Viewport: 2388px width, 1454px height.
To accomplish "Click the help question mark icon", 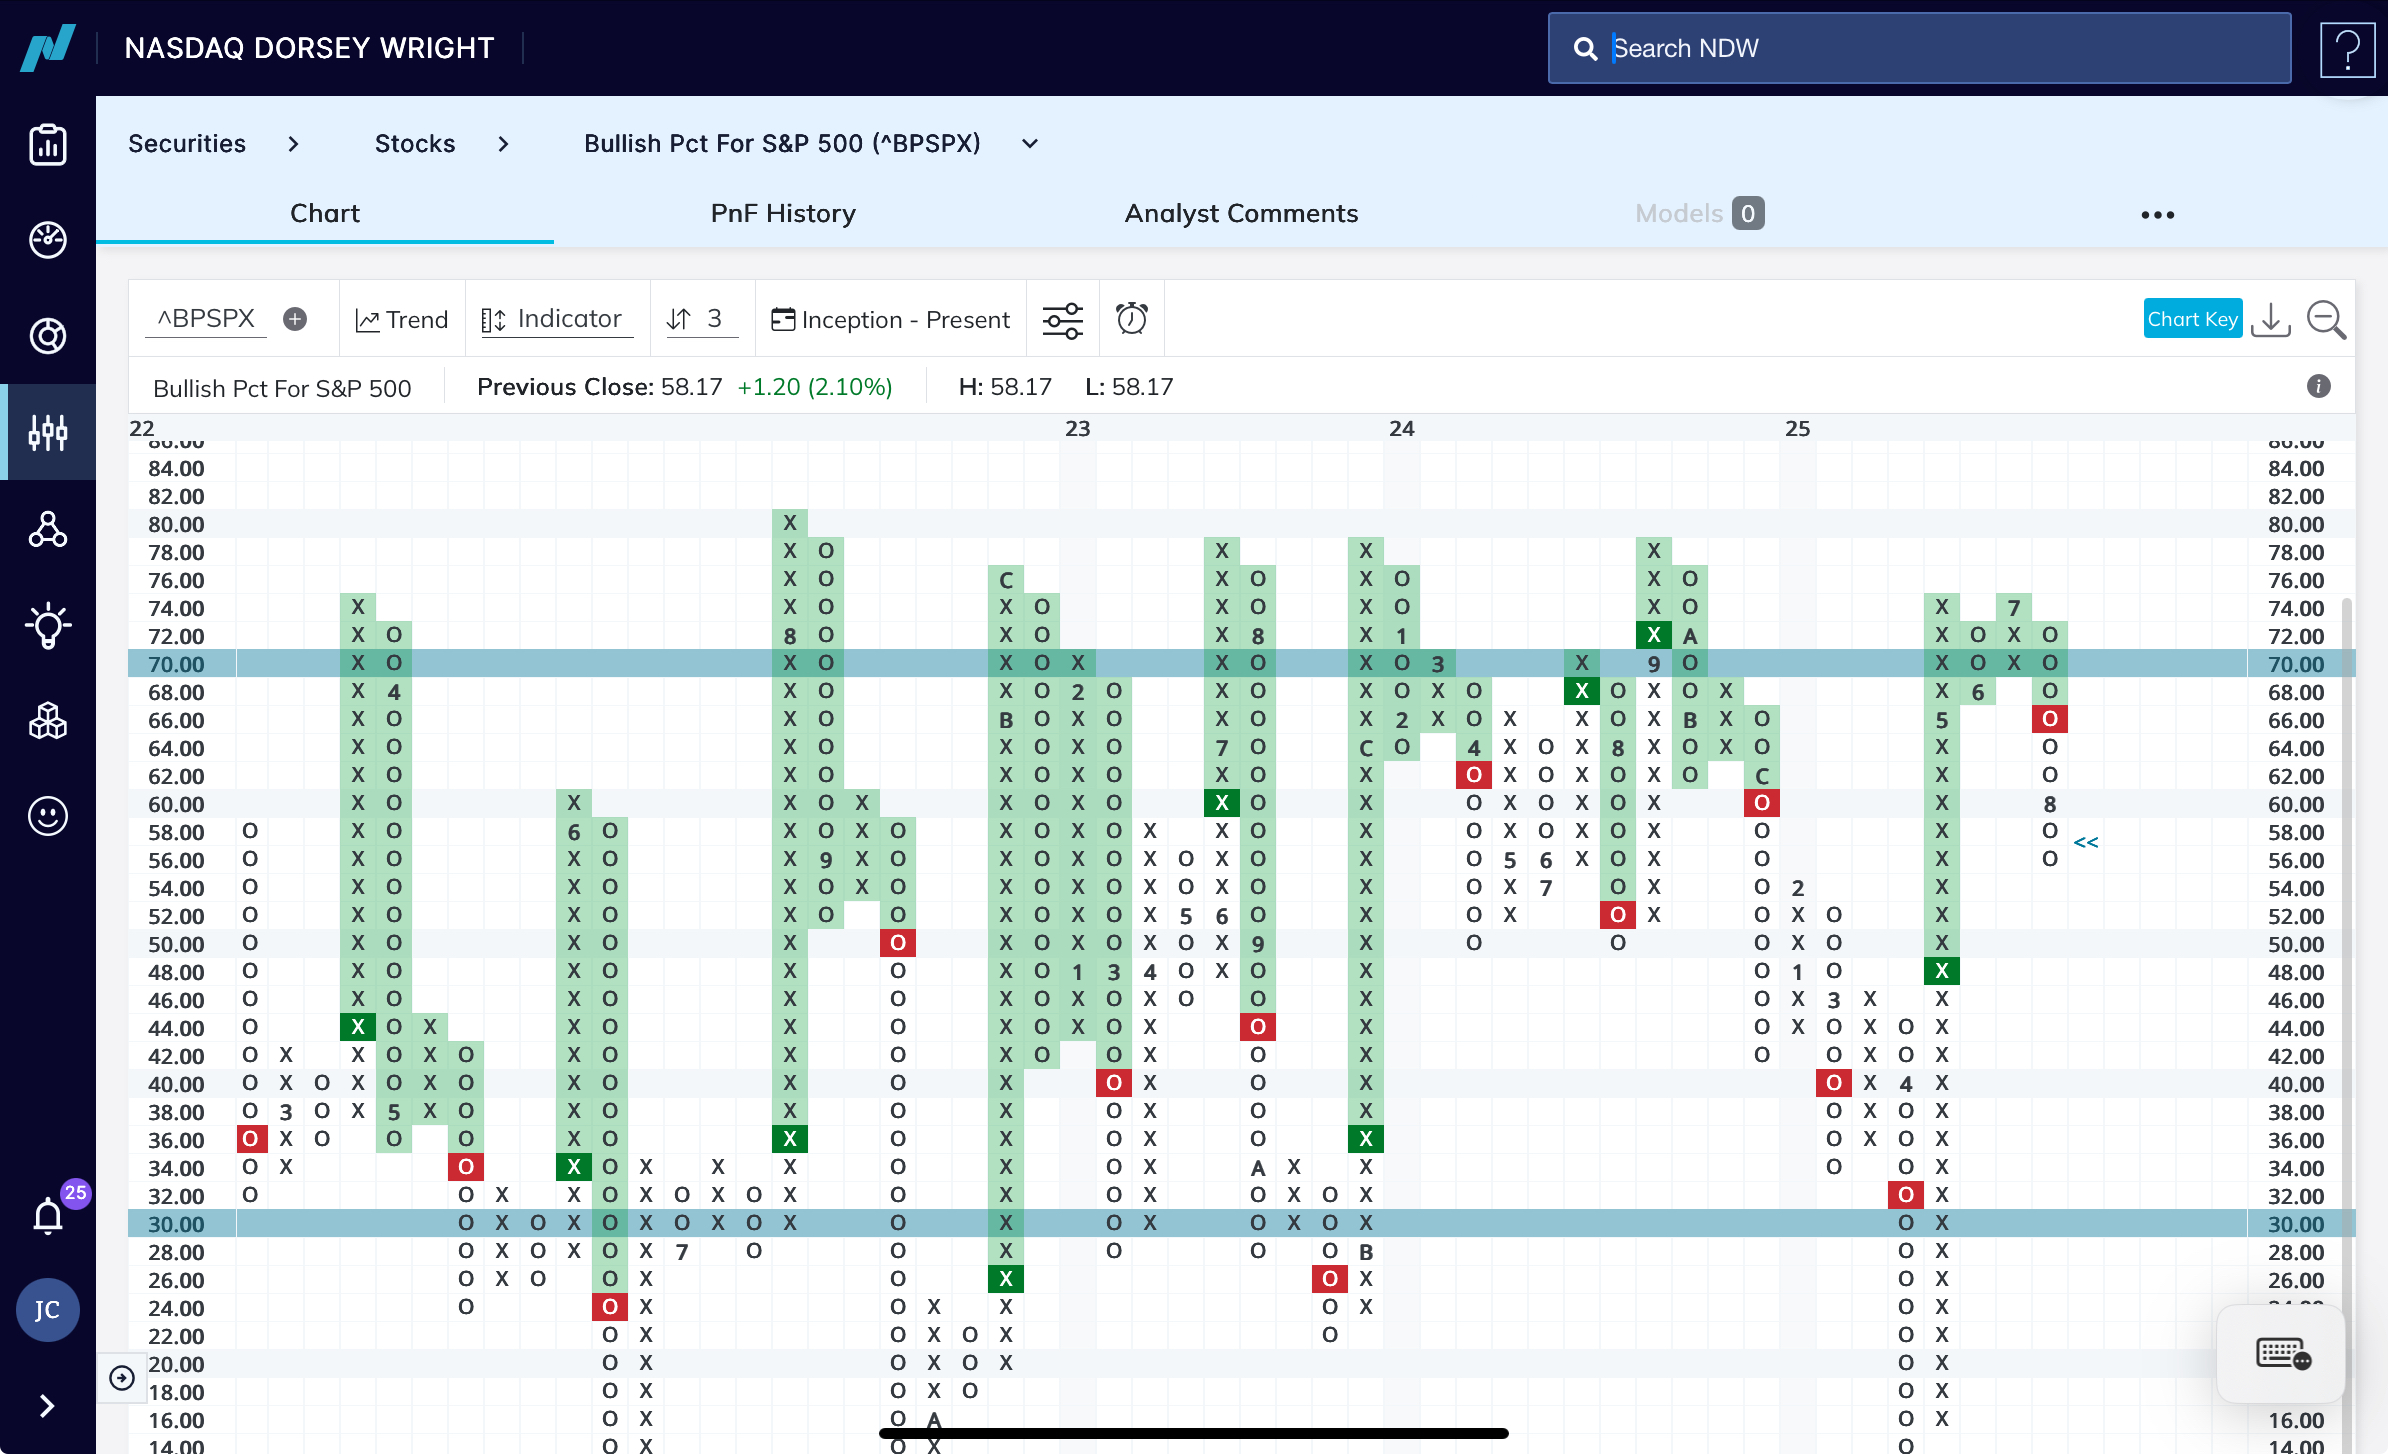I will pos(2347,49).
